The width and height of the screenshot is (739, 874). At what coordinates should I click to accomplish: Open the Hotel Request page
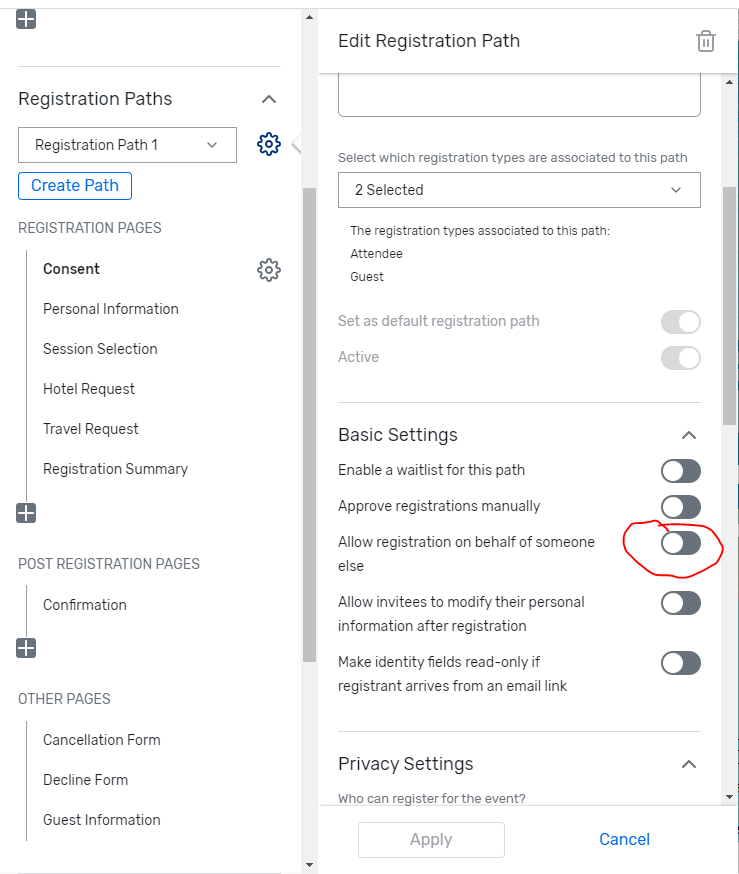89,389
